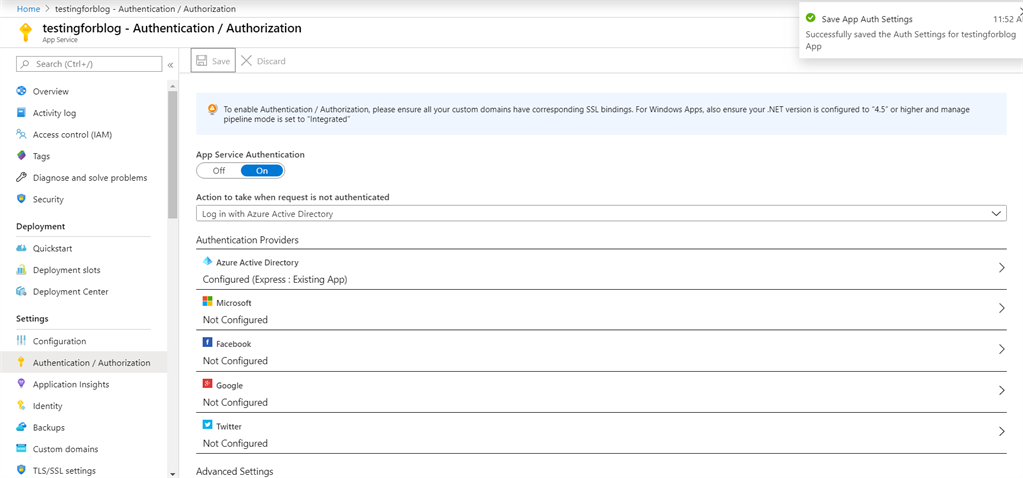Image resolution: width=1023 pixels, height=478 pixels.
Task: Open the Custom domains menu item
Action: pyautogui.click(x=65, y=449)
